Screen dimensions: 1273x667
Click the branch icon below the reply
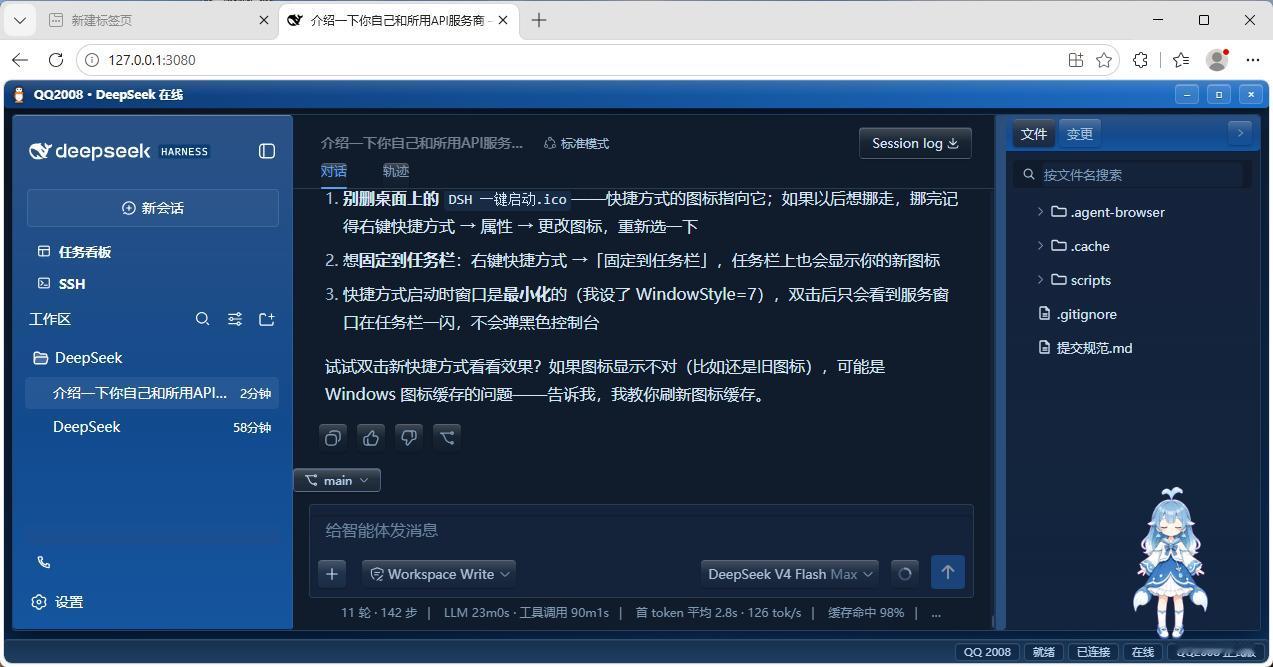pos(447,437)
